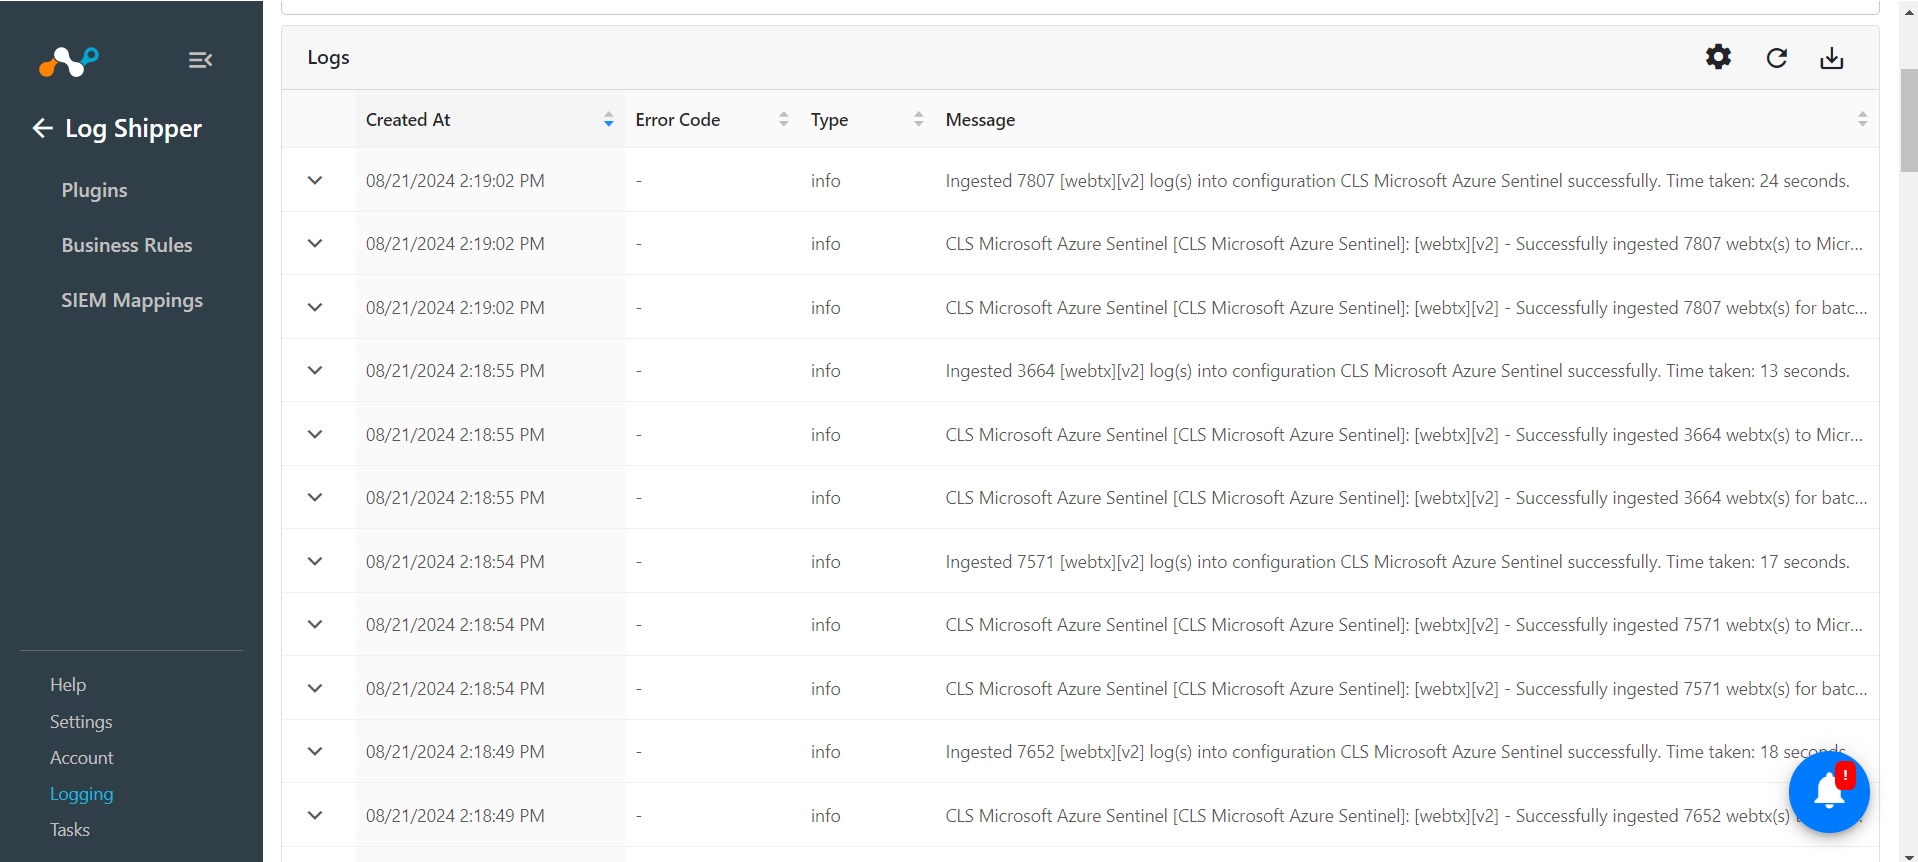1918x862 pixels.
Task: Open the Account page
Action: (x=82, y=758)
